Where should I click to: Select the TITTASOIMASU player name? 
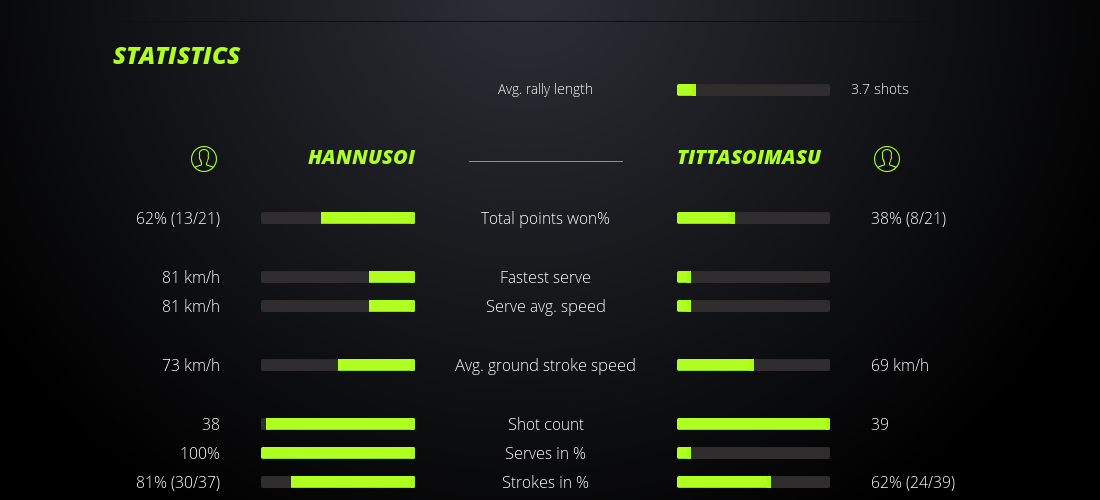[749, 157]
